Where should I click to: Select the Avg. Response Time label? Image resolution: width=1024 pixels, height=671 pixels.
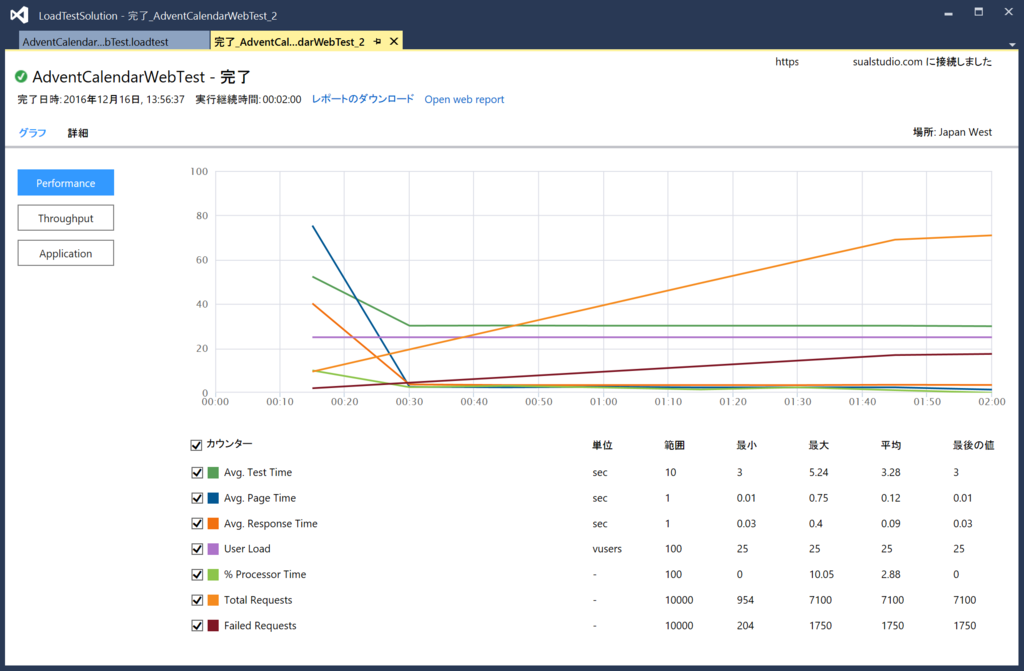point(270,523)
